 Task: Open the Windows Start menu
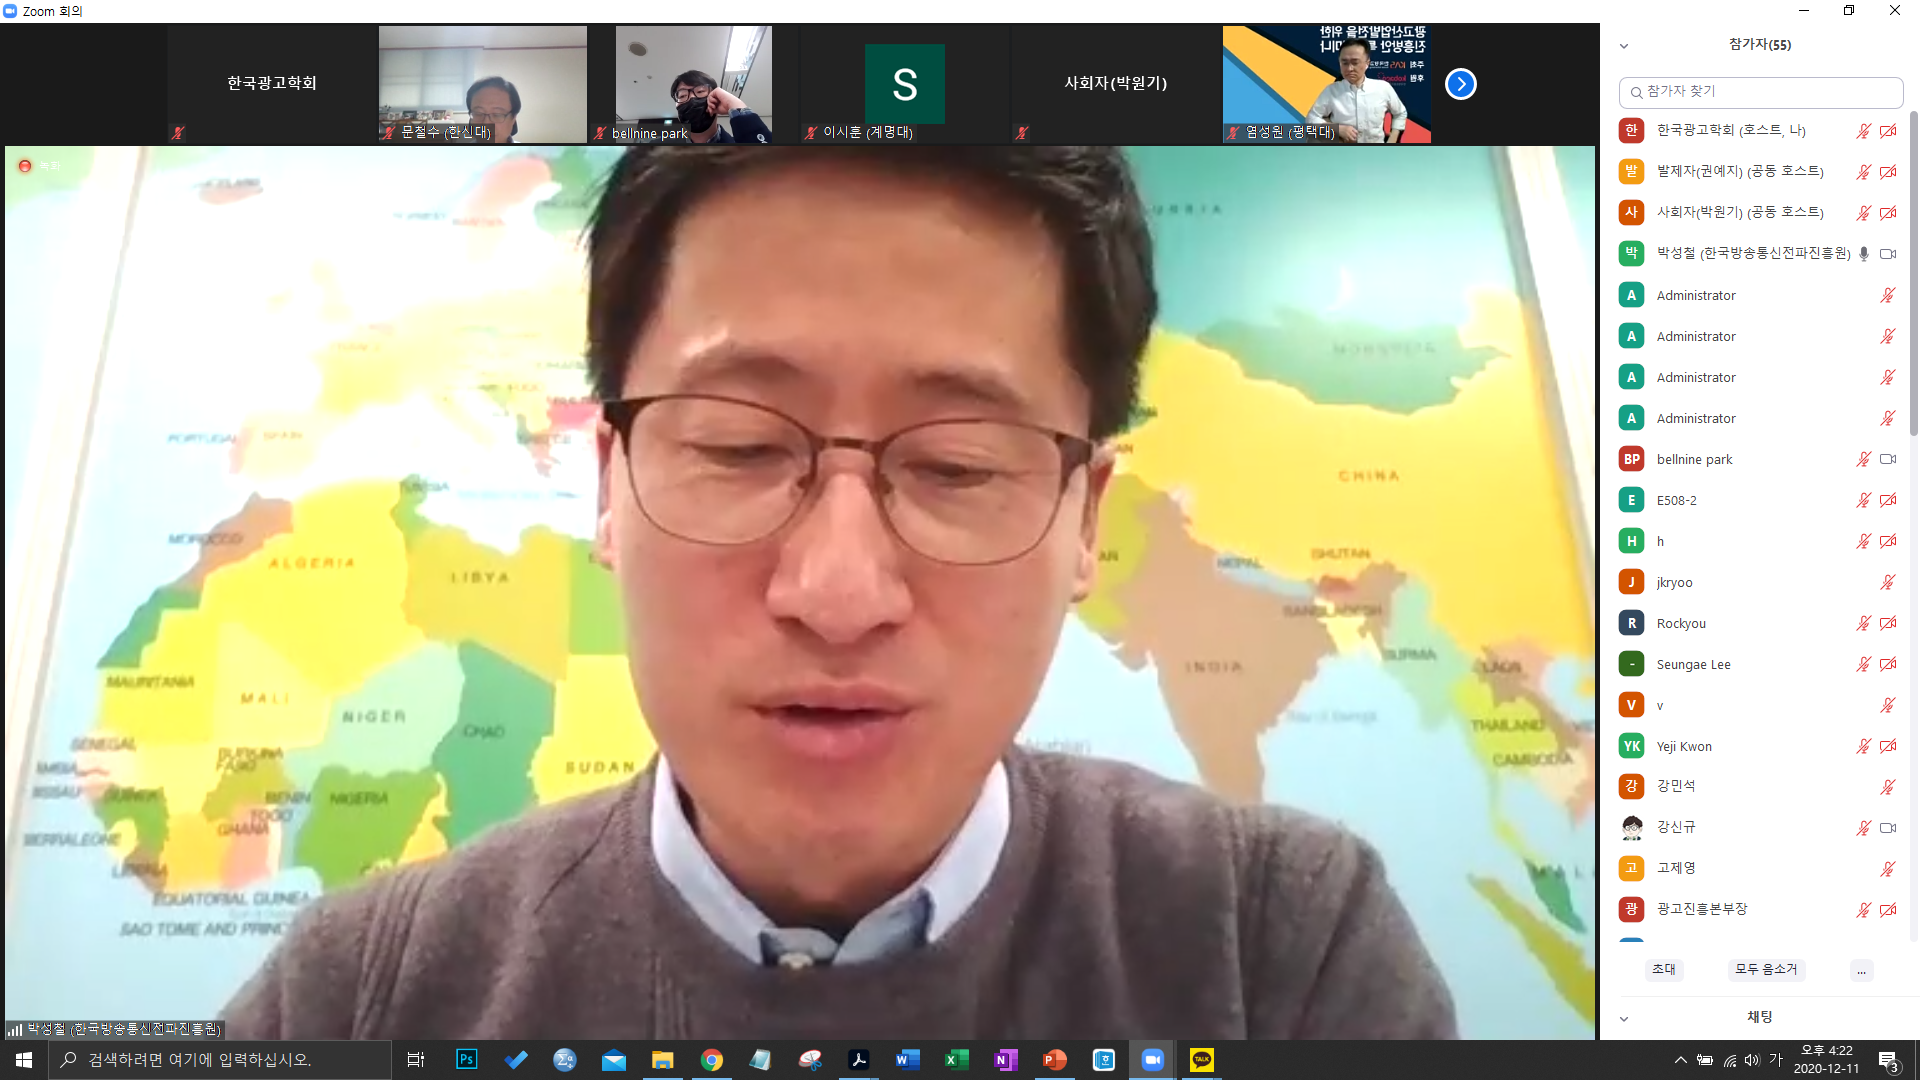[x=24, y=1060]
